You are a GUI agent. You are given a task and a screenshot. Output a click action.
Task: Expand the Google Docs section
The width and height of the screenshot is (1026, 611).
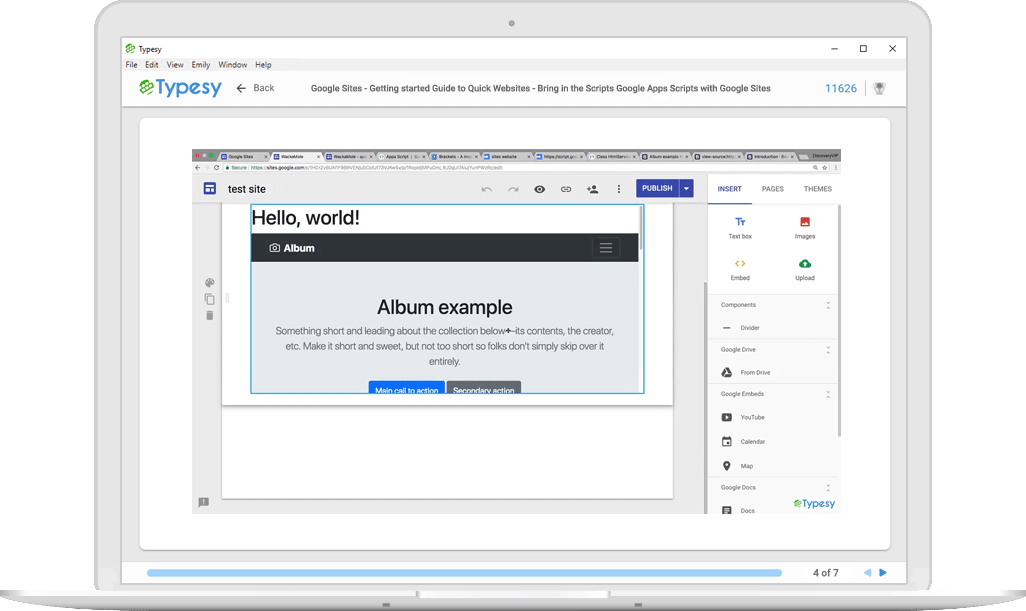click(829, 488)
